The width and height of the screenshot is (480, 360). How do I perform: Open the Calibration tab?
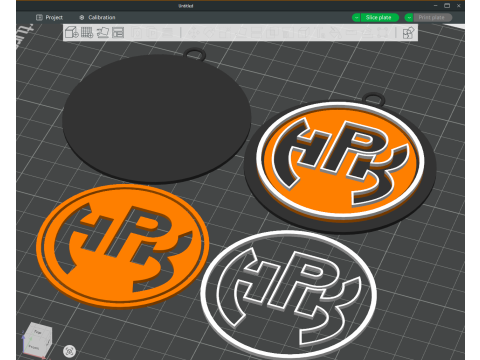point(97,17)
